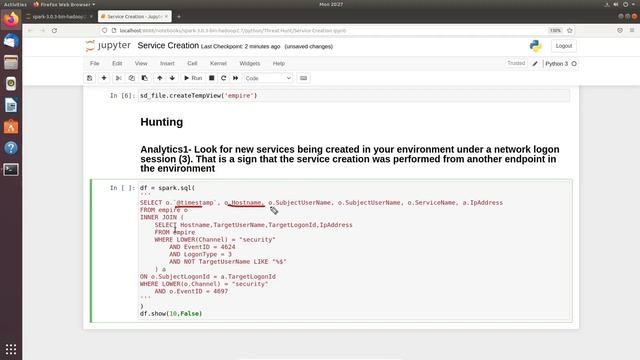Run the selected cell
640x360 pixels.
click(x=193, y=78)
